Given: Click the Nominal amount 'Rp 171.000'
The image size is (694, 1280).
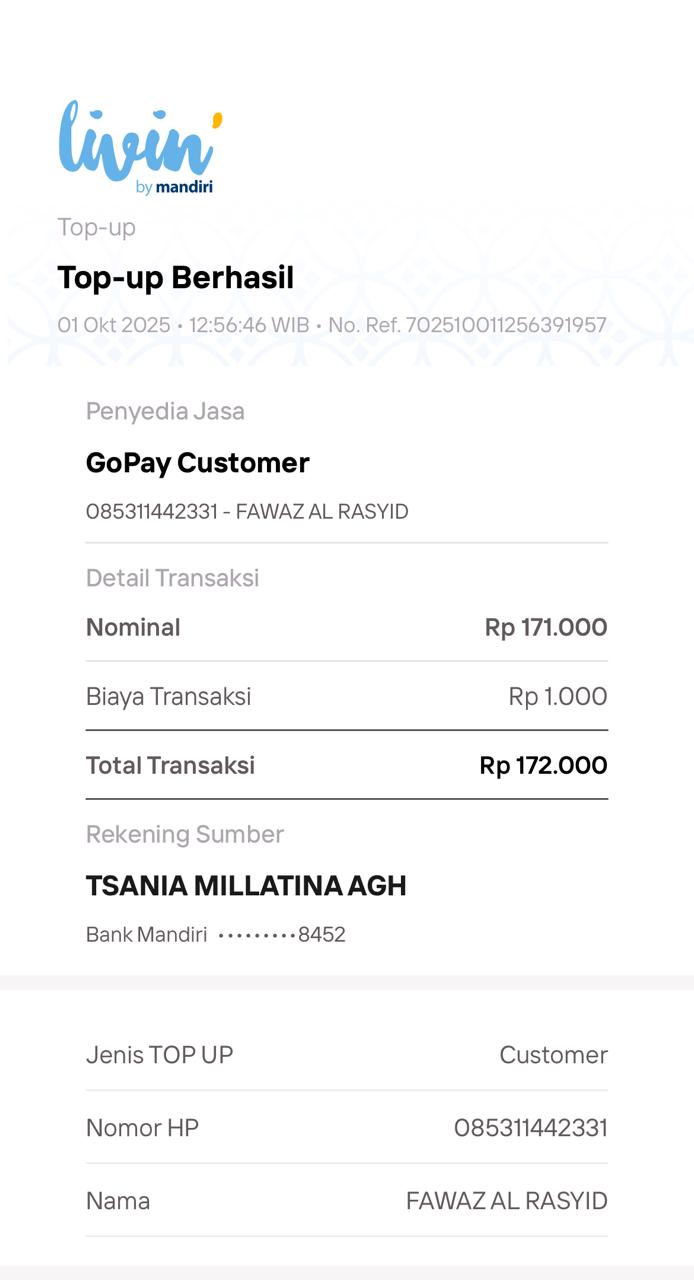Looking at the screenshot, I should [x=546, y=628].
